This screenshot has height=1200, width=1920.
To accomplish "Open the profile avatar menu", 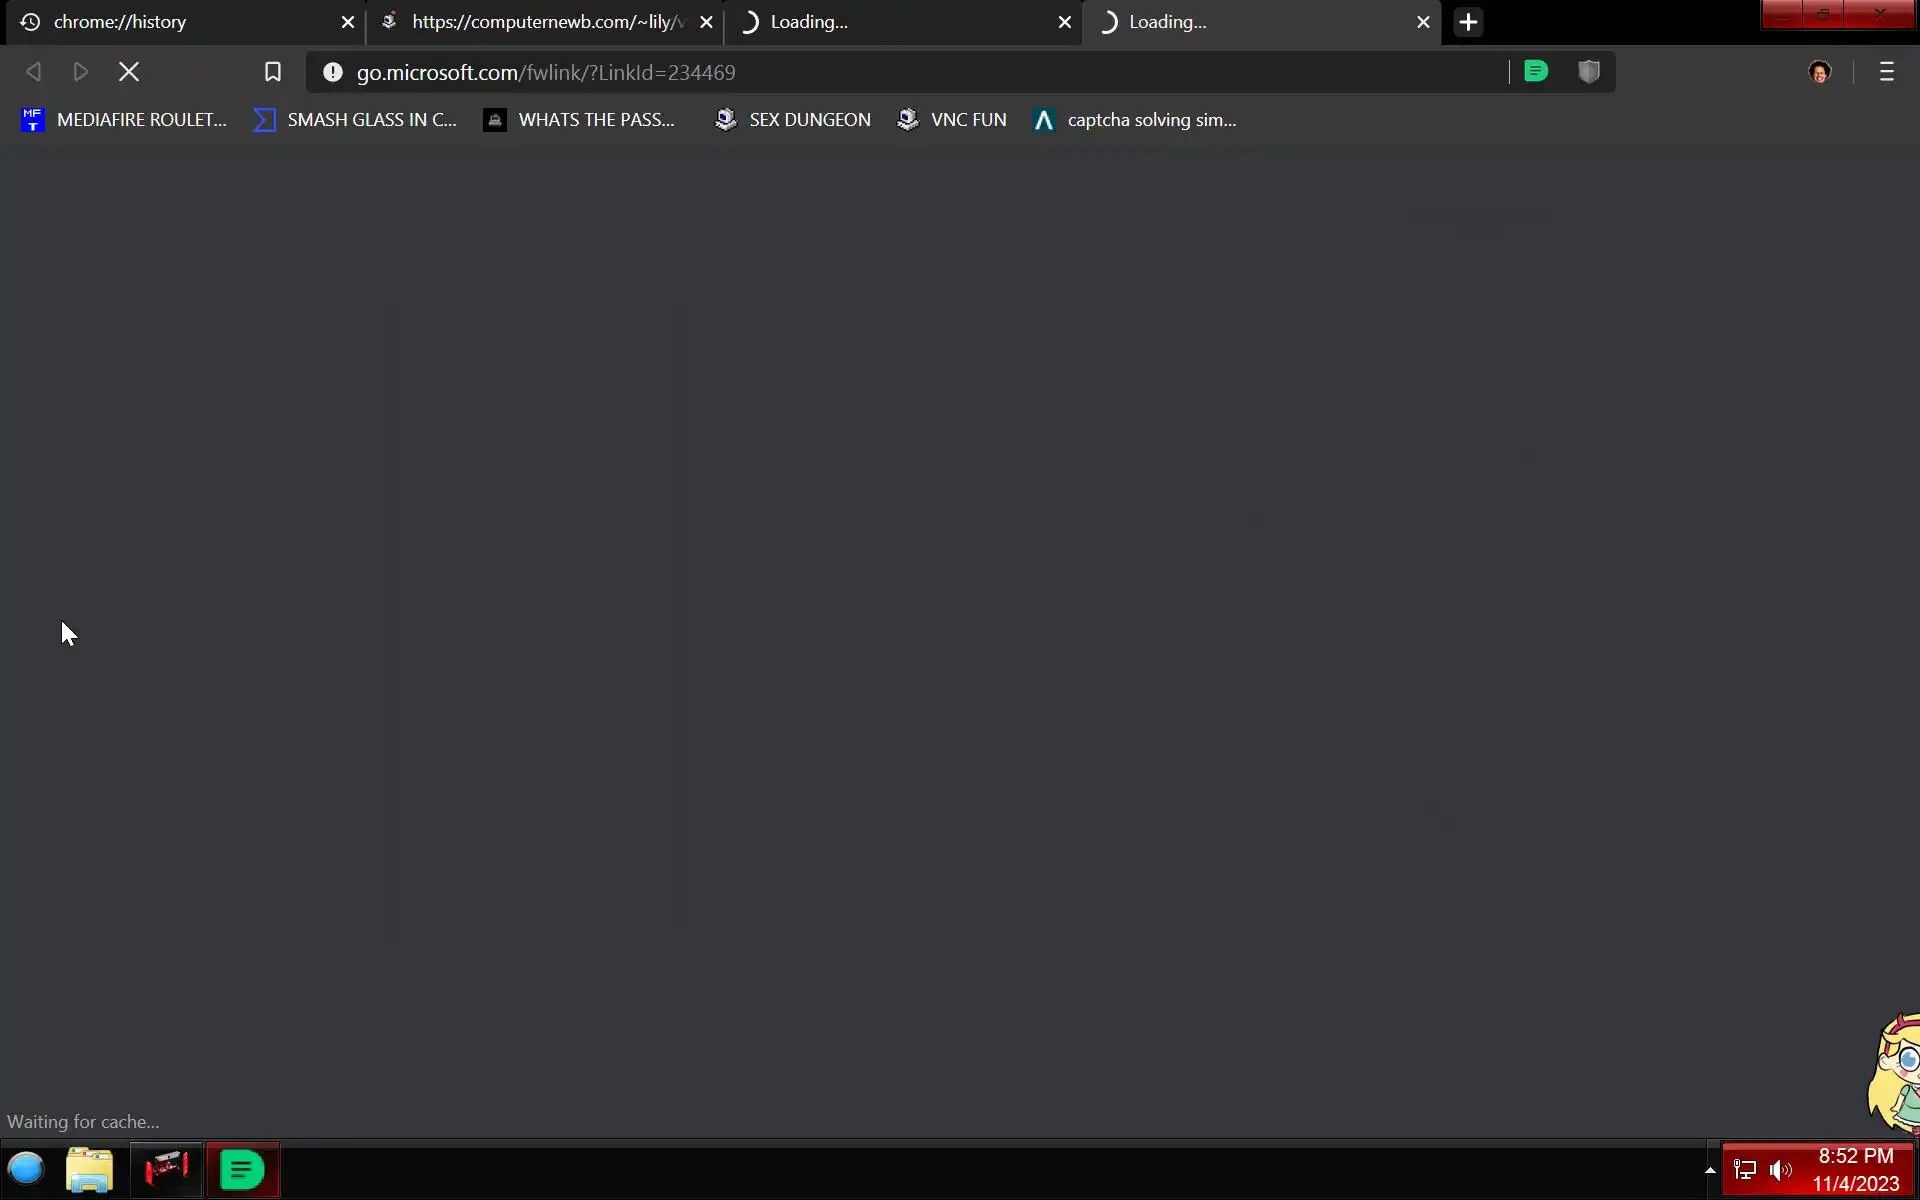I will [1820, 72].
